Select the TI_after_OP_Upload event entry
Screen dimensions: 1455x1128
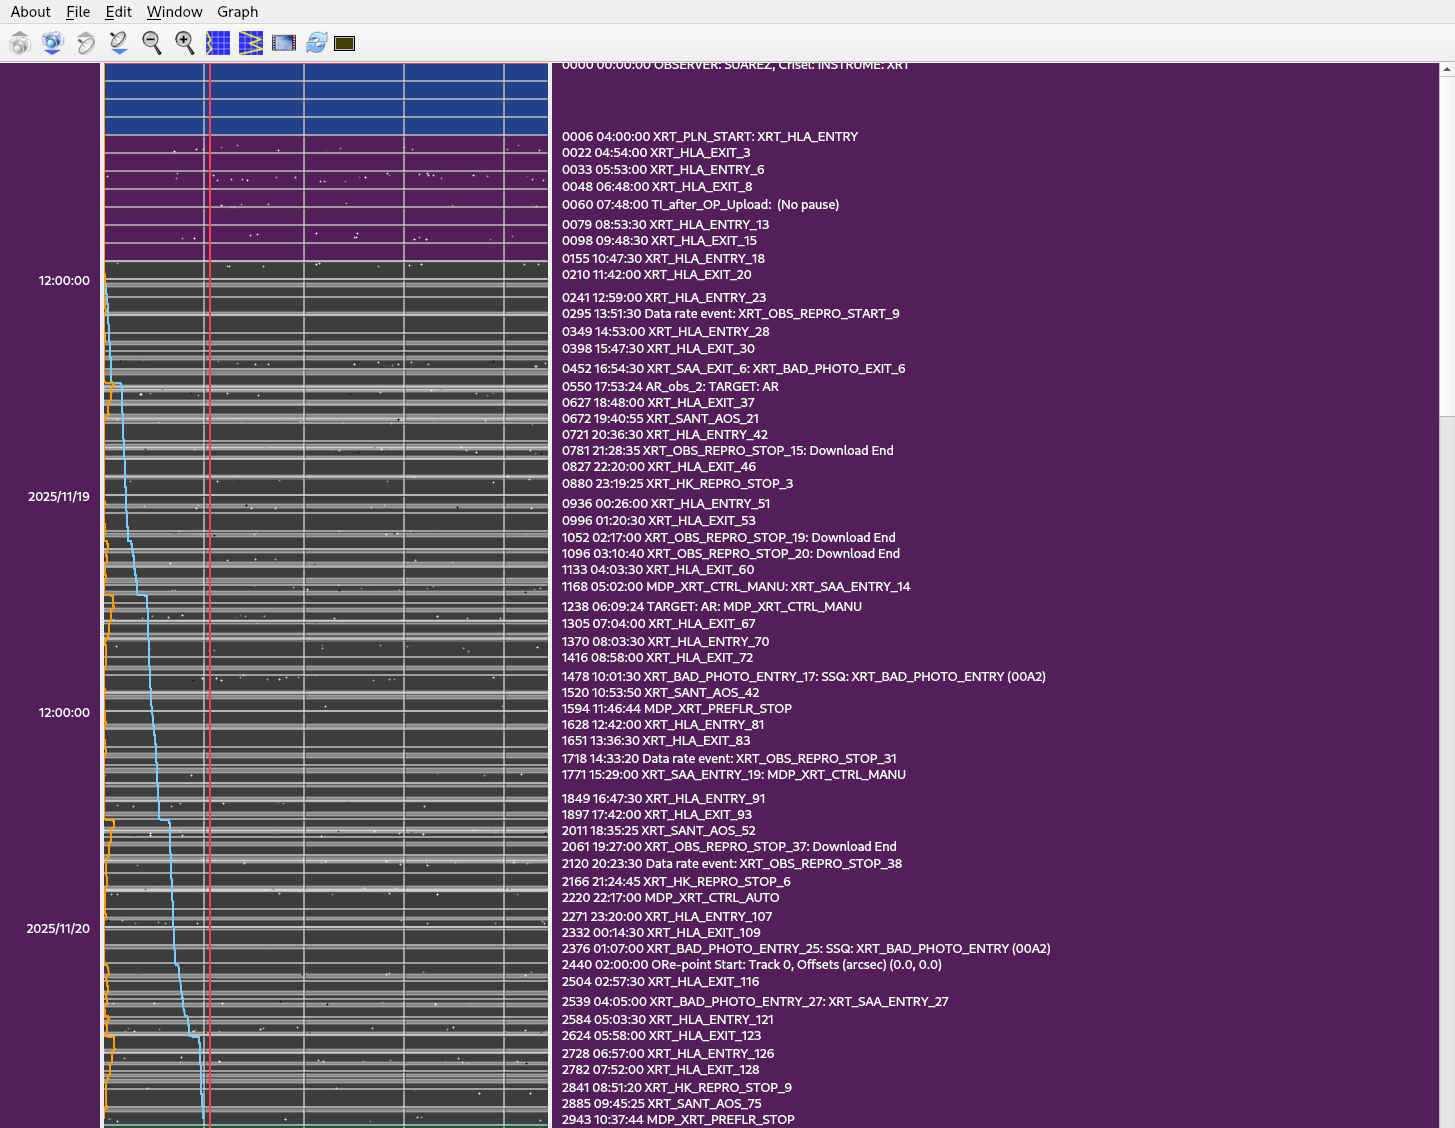click(700, 205)
